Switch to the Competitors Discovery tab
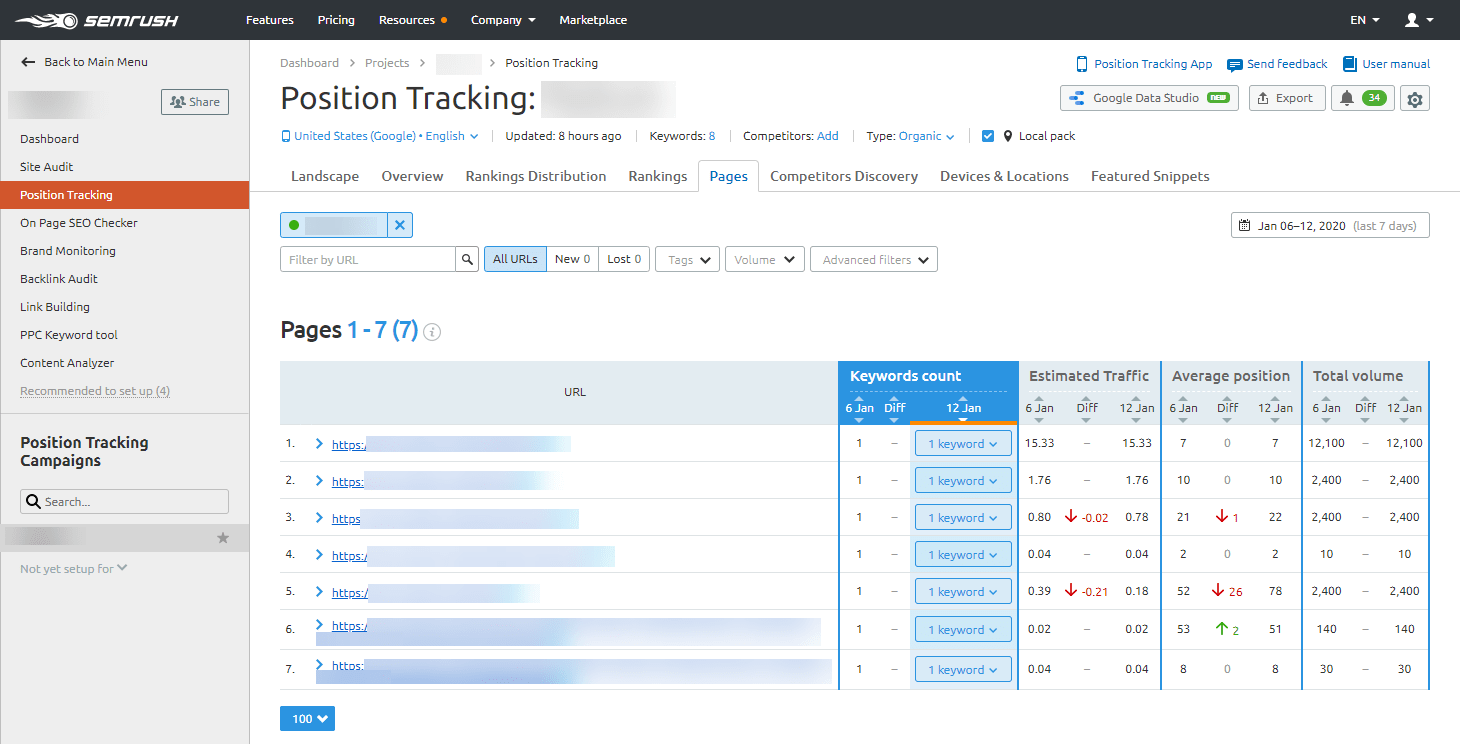This screenshot has width=1460, height=744. [844, 176]
